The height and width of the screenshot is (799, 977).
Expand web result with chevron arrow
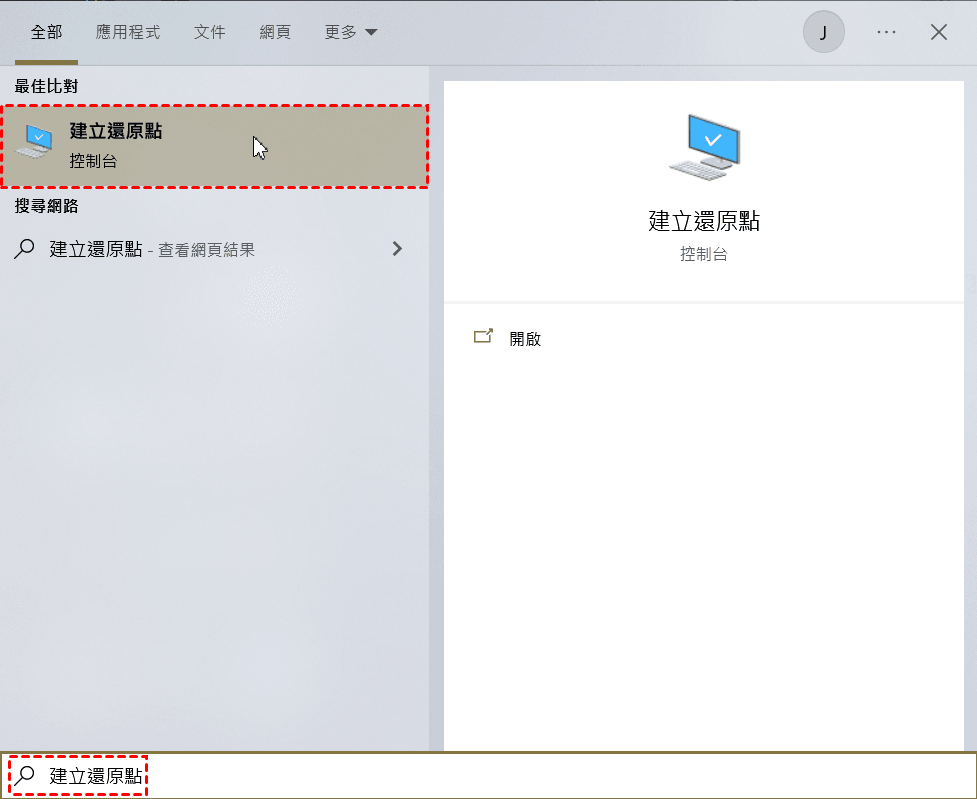point(398,249)
